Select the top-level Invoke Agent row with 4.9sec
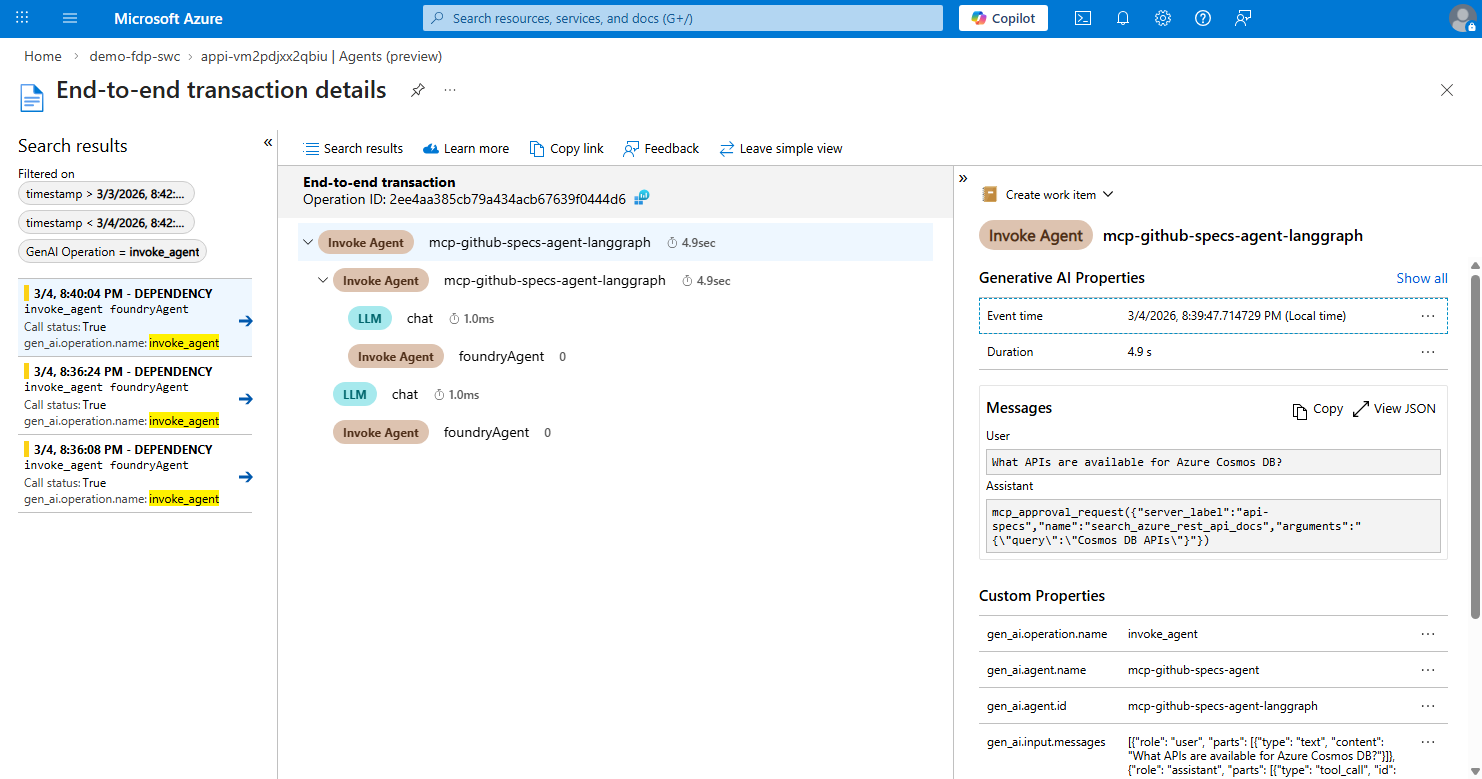Image resolution: width=1482 pixels, height=779 pixels. tap(615, 242)
